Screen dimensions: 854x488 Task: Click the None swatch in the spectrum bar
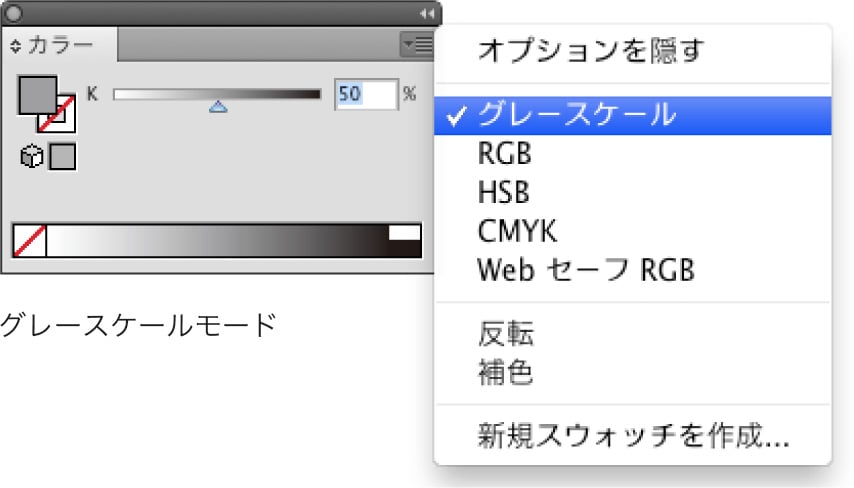coord(29,241)
